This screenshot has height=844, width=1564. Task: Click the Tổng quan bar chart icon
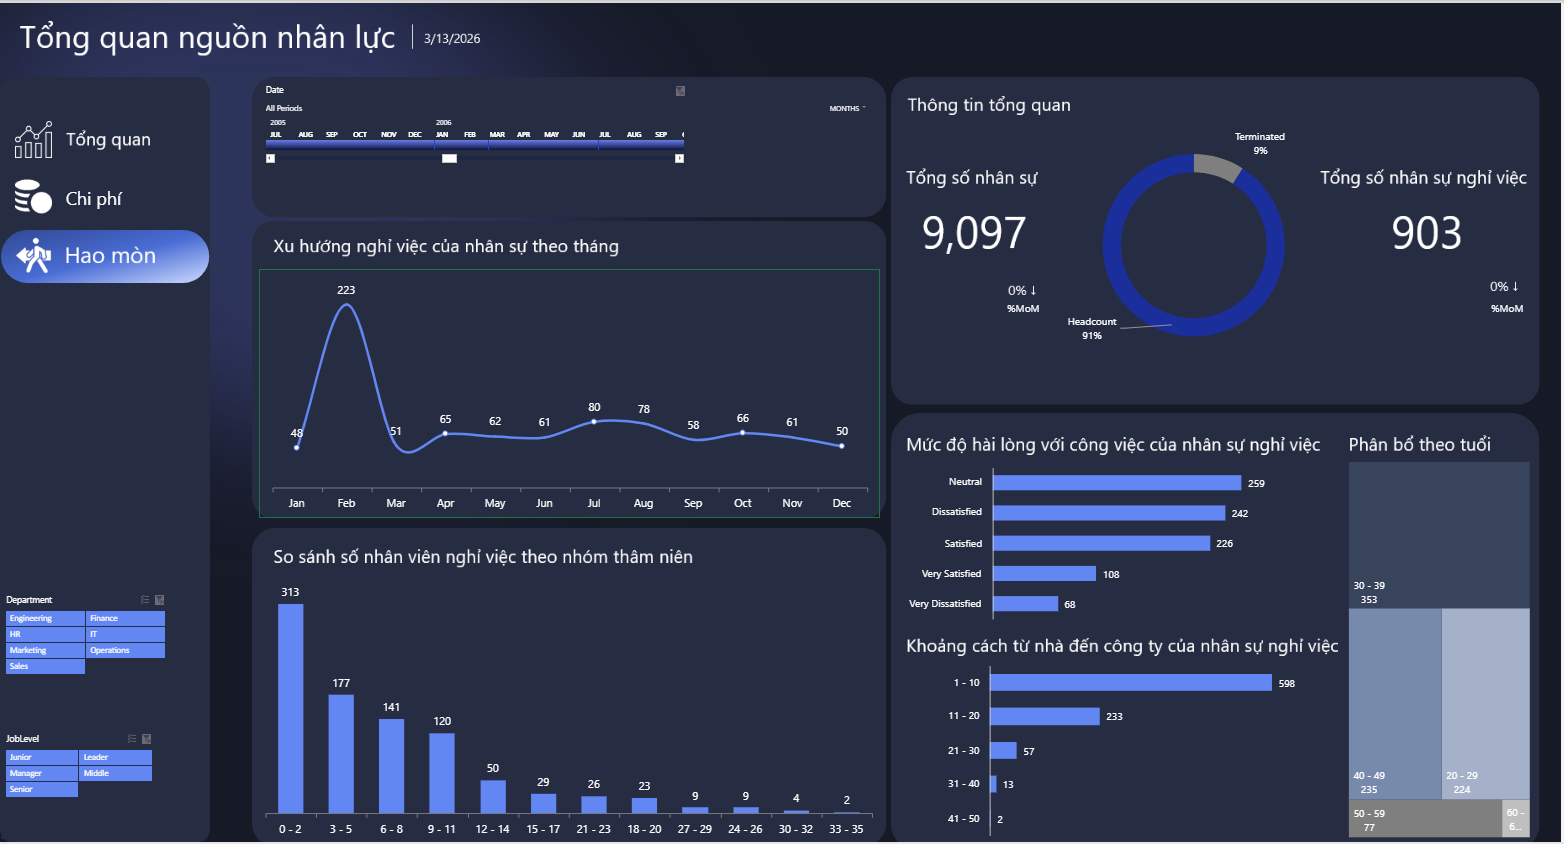pos(33,140)
